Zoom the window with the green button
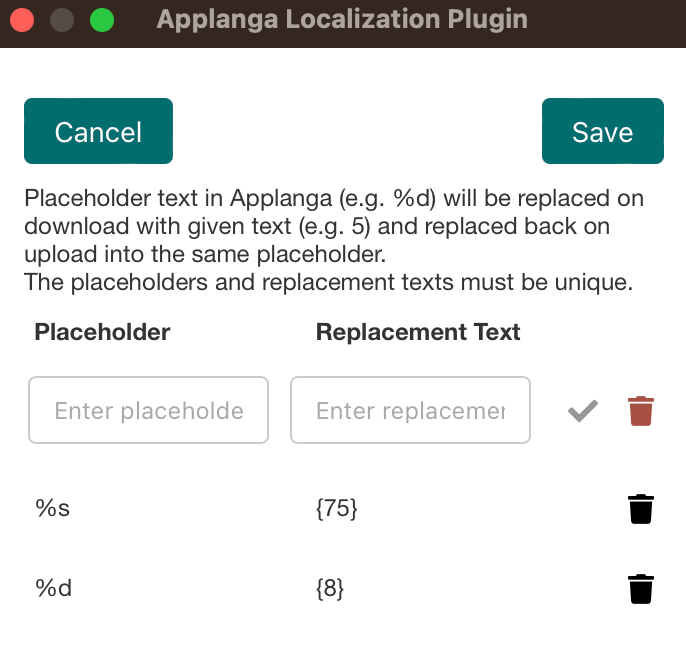This screenshot has width=686, height=662. tap(102, 20)
